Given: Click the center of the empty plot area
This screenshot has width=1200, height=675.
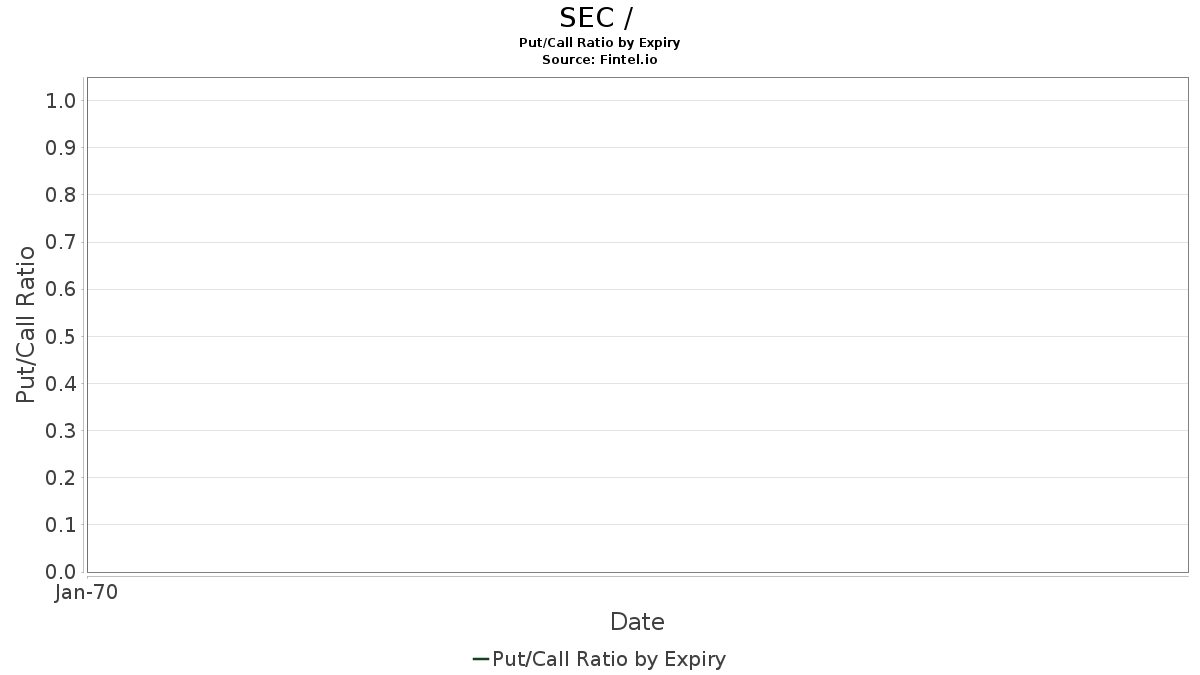Looking at the screenshot, I should point(637,324).
